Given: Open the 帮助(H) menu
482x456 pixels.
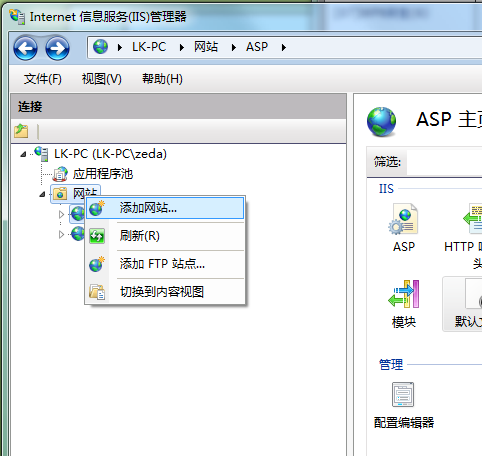Looking at the screenshot, I should (162, 79).
